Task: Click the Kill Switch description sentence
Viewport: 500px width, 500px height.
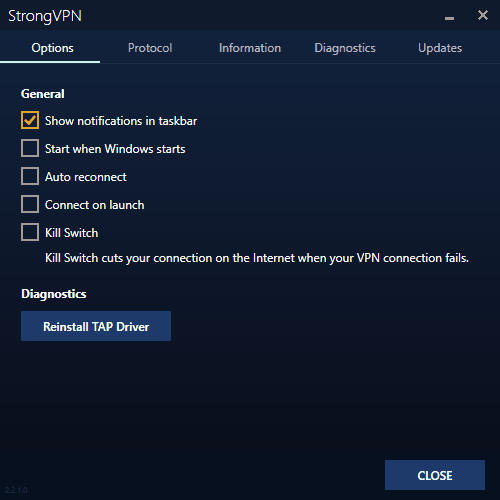Action: tap(257, 258)
